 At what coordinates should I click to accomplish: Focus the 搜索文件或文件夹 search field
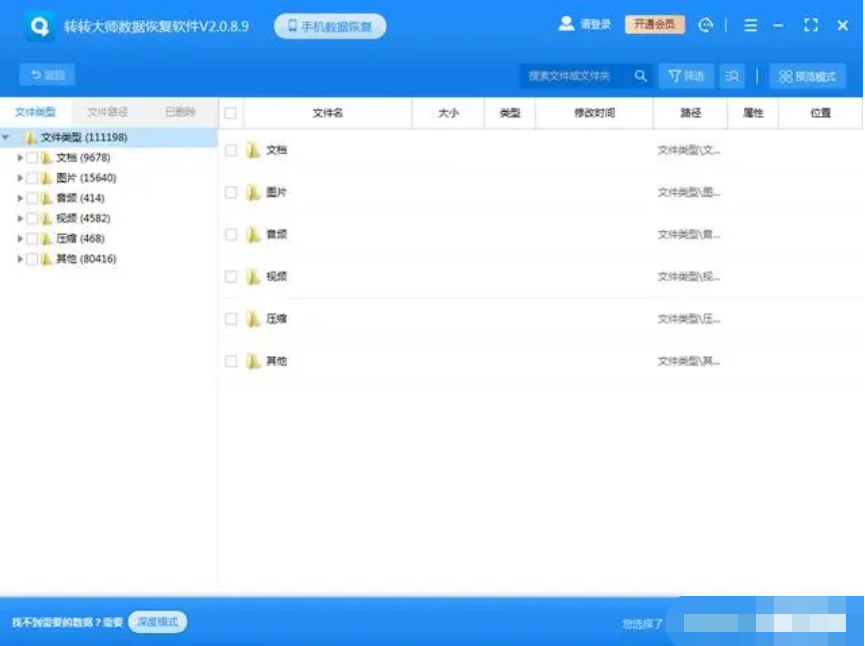(x=575, y=76)
